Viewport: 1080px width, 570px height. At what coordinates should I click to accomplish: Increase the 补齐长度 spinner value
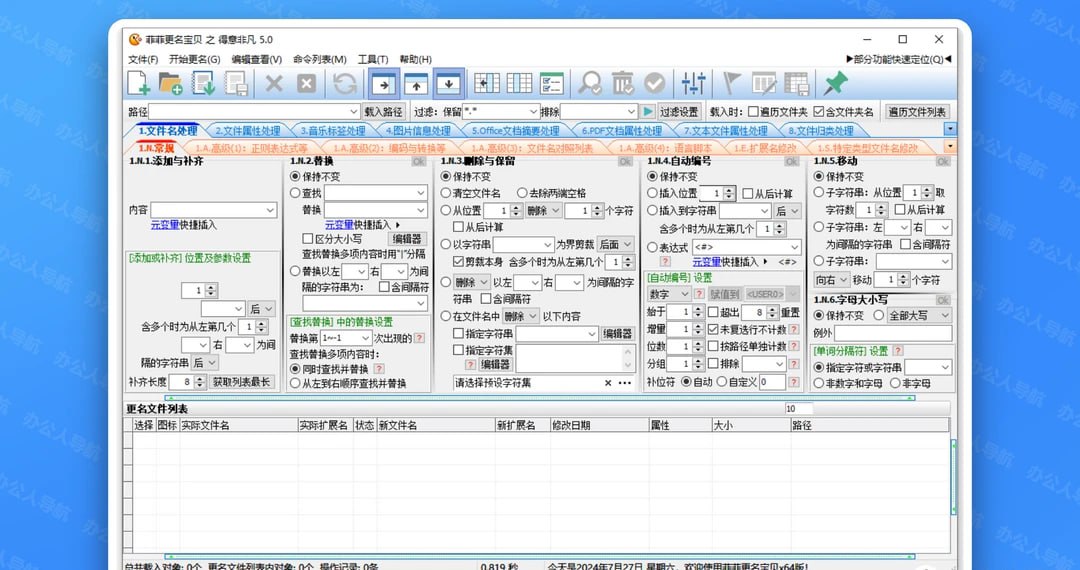[x=200, y=378]
